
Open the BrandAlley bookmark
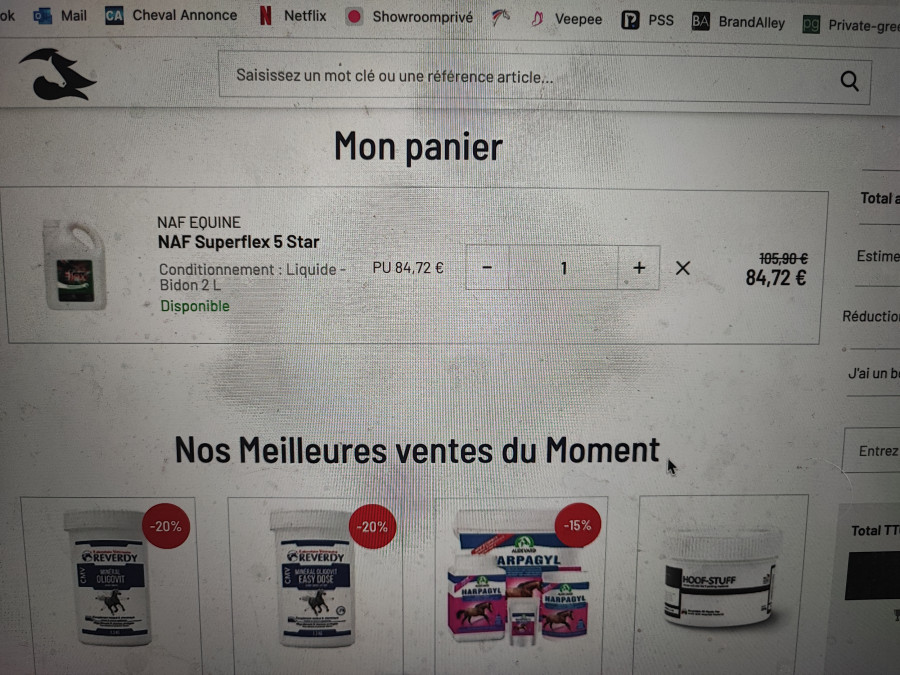pos(738,22)
